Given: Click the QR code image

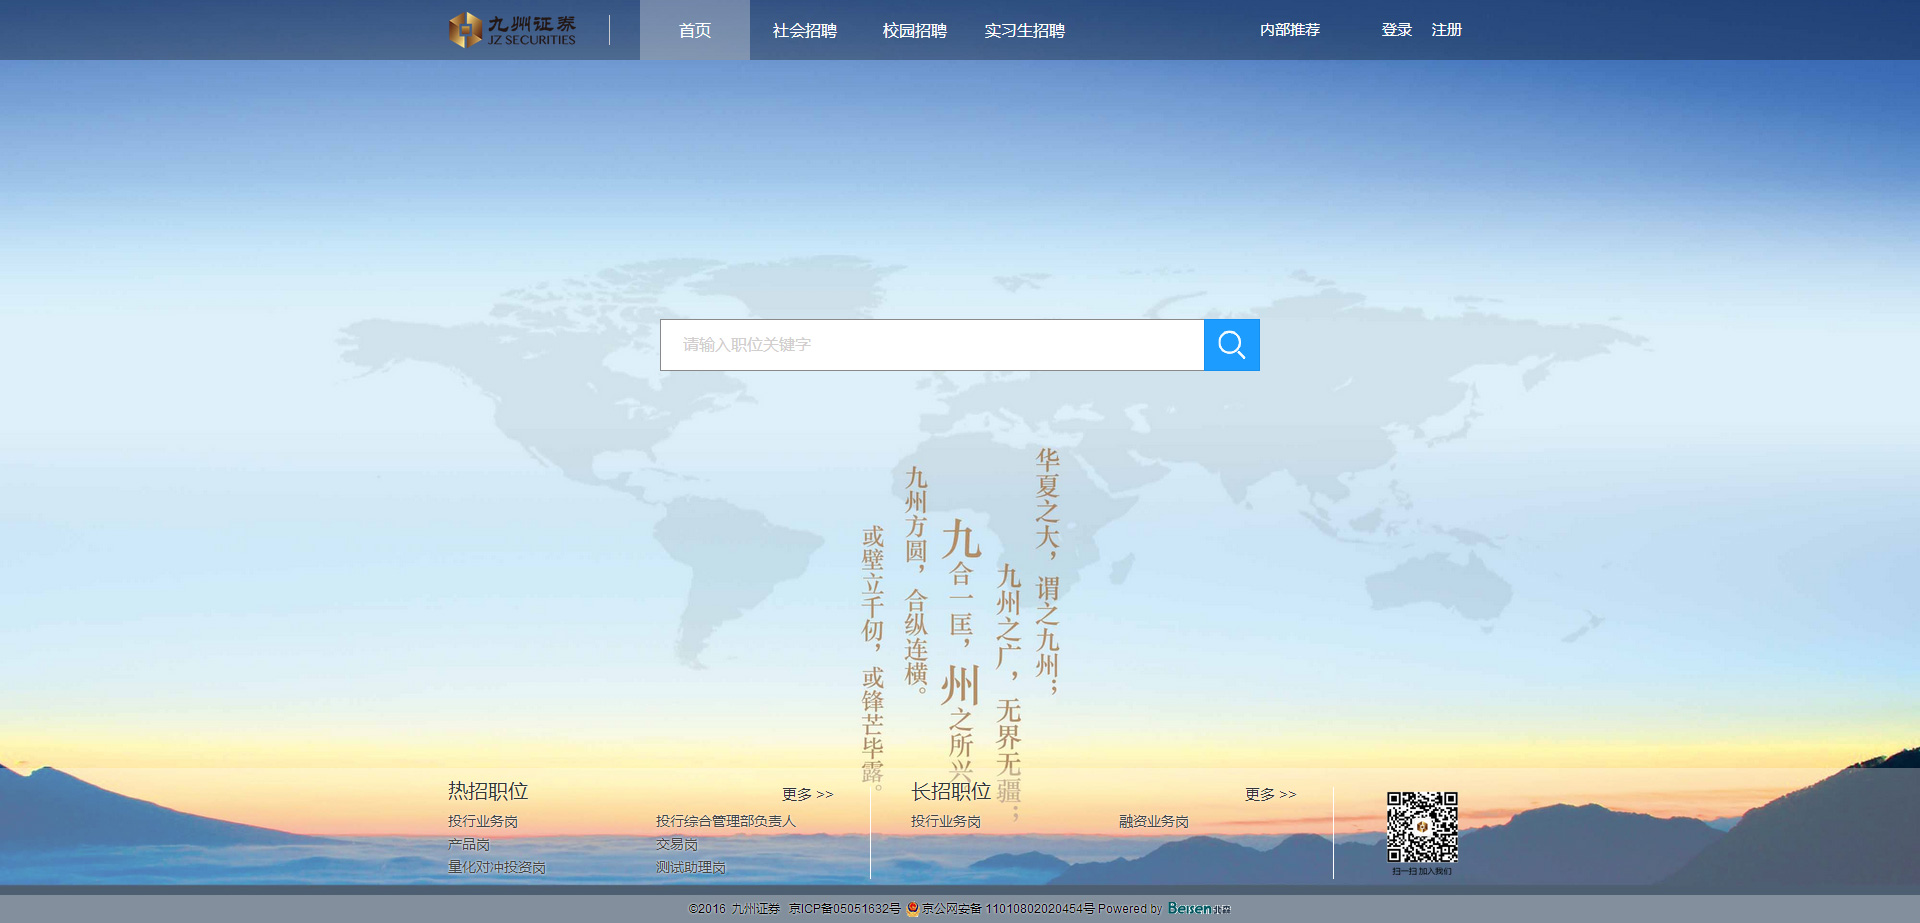Looking at the screenshot, I should (x=1421, y=827).
